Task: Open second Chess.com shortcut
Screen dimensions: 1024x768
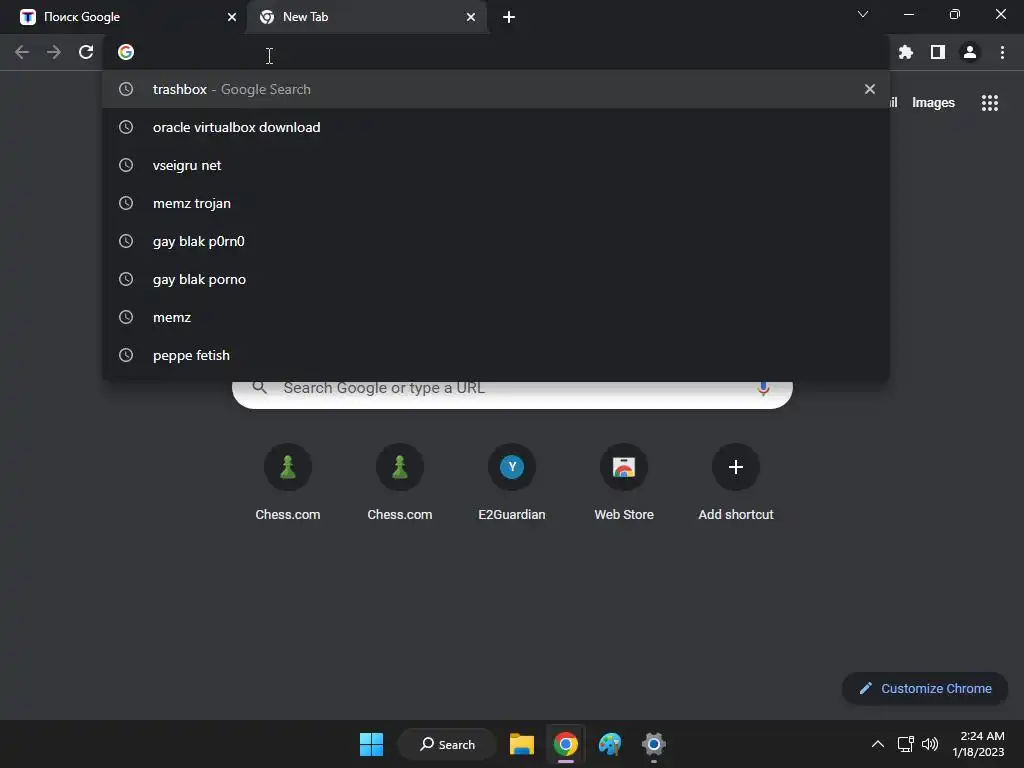Action: 400,482
